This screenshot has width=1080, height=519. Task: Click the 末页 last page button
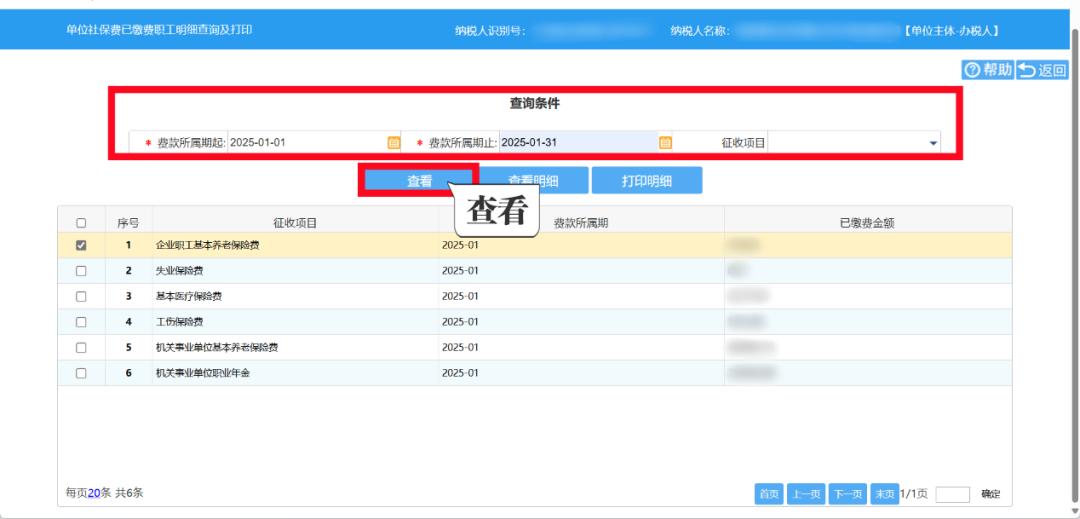884,494
